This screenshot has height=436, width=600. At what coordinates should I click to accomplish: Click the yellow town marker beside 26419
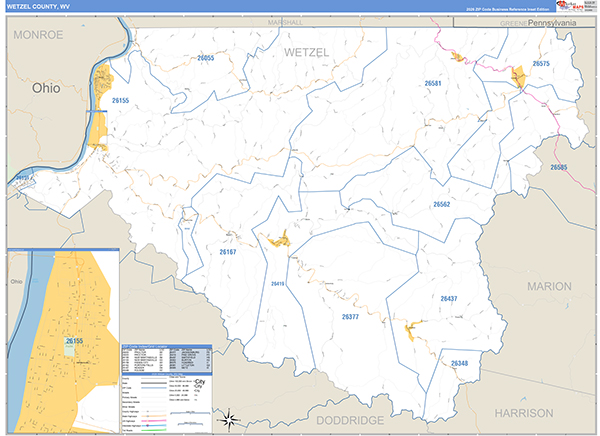point(279,238)
